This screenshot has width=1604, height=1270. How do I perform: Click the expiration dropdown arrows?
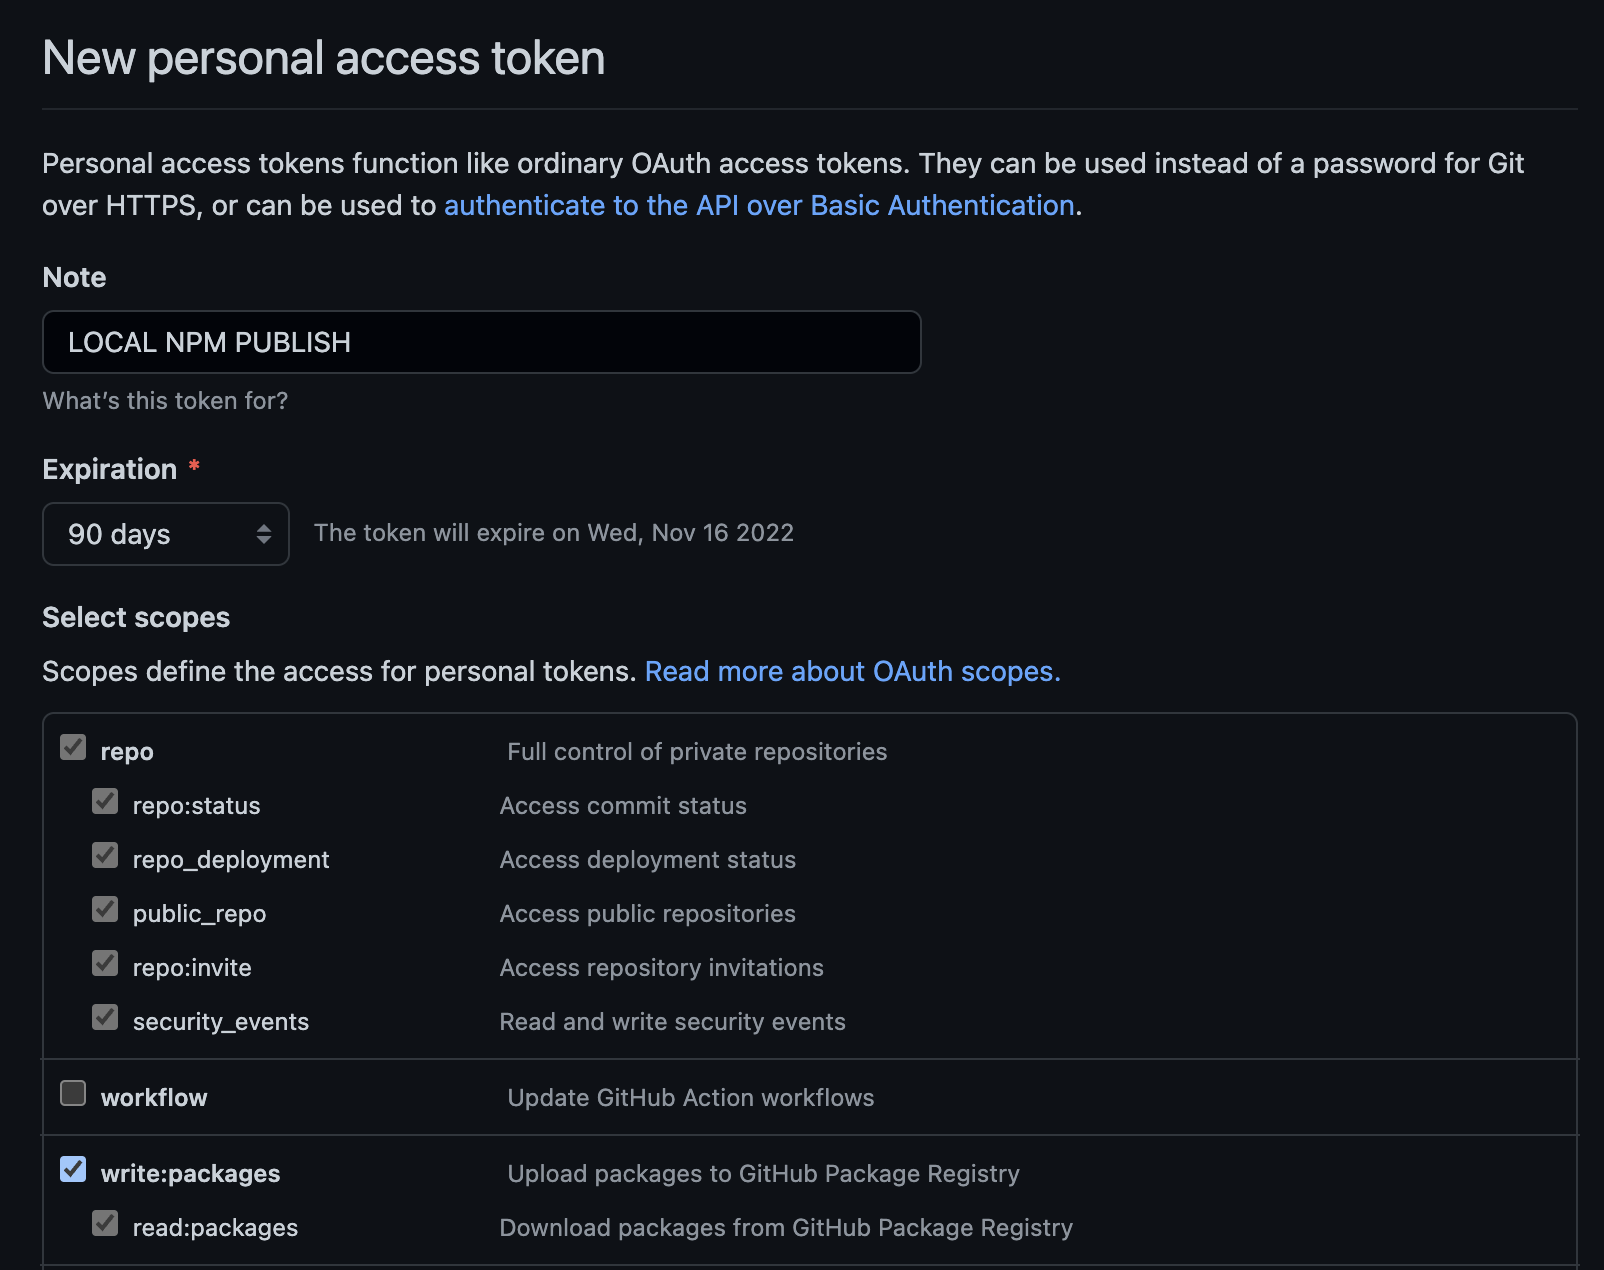(264, 534)
